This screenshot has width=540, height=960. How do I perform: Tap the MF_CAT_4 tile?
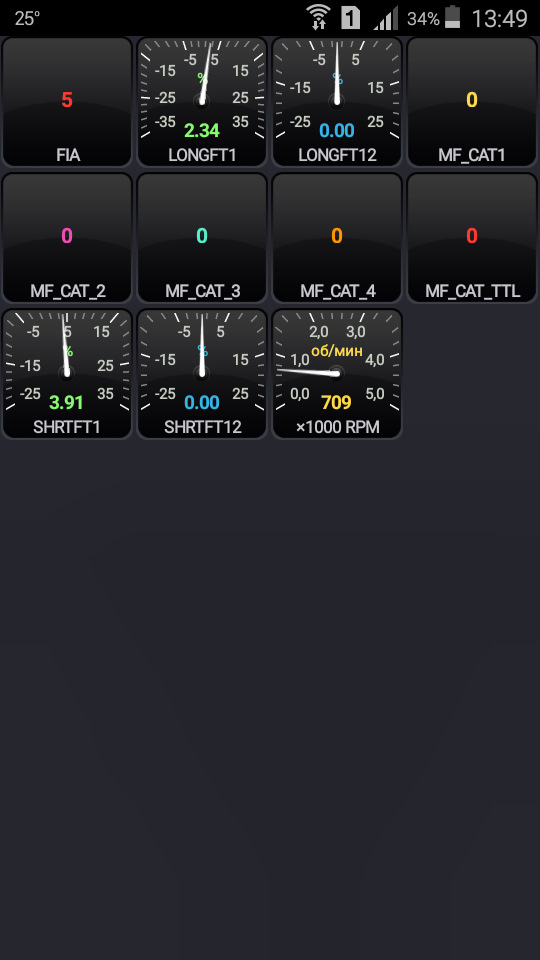337,238
